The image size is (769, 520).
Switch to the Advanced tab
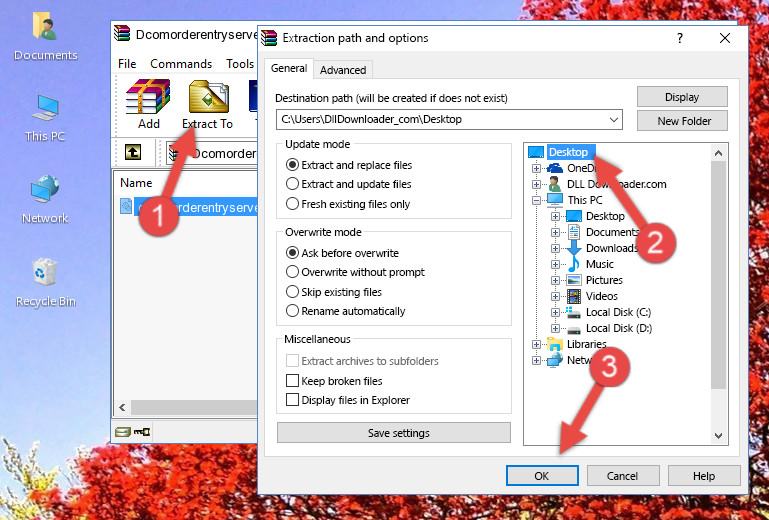click(343, 70)
